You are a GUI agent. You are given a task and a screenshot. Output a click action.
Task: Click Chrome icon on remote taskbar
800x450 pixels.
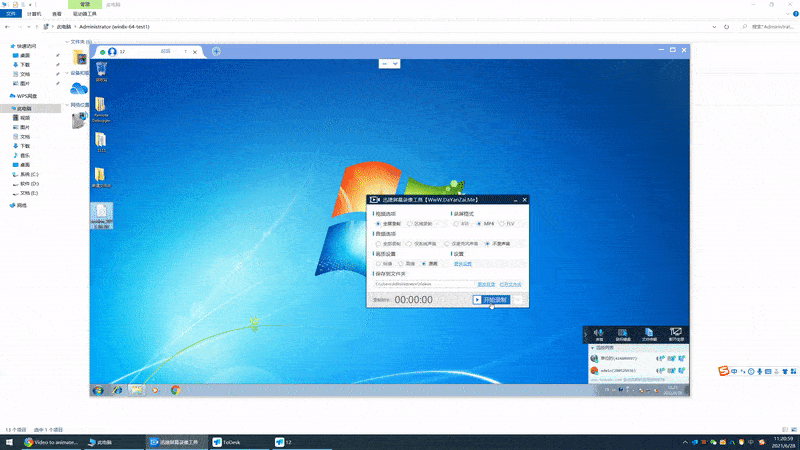(x=176, y=390)
